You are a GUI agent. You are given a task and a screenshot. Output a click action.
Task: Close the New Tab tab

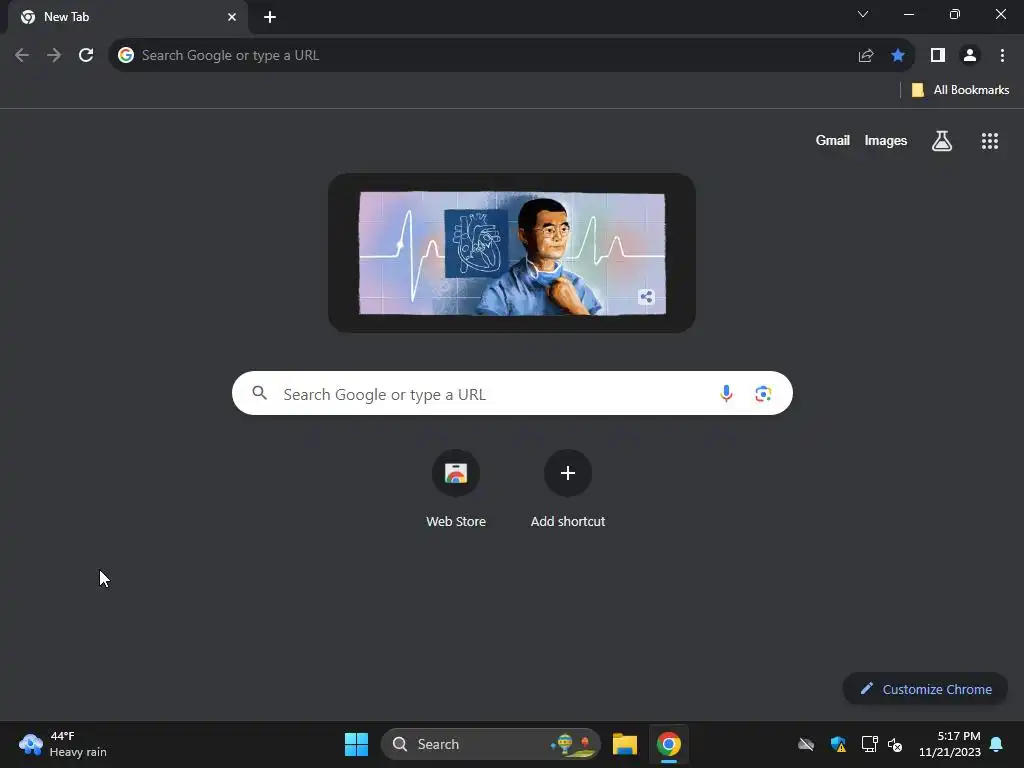point(232,17)
